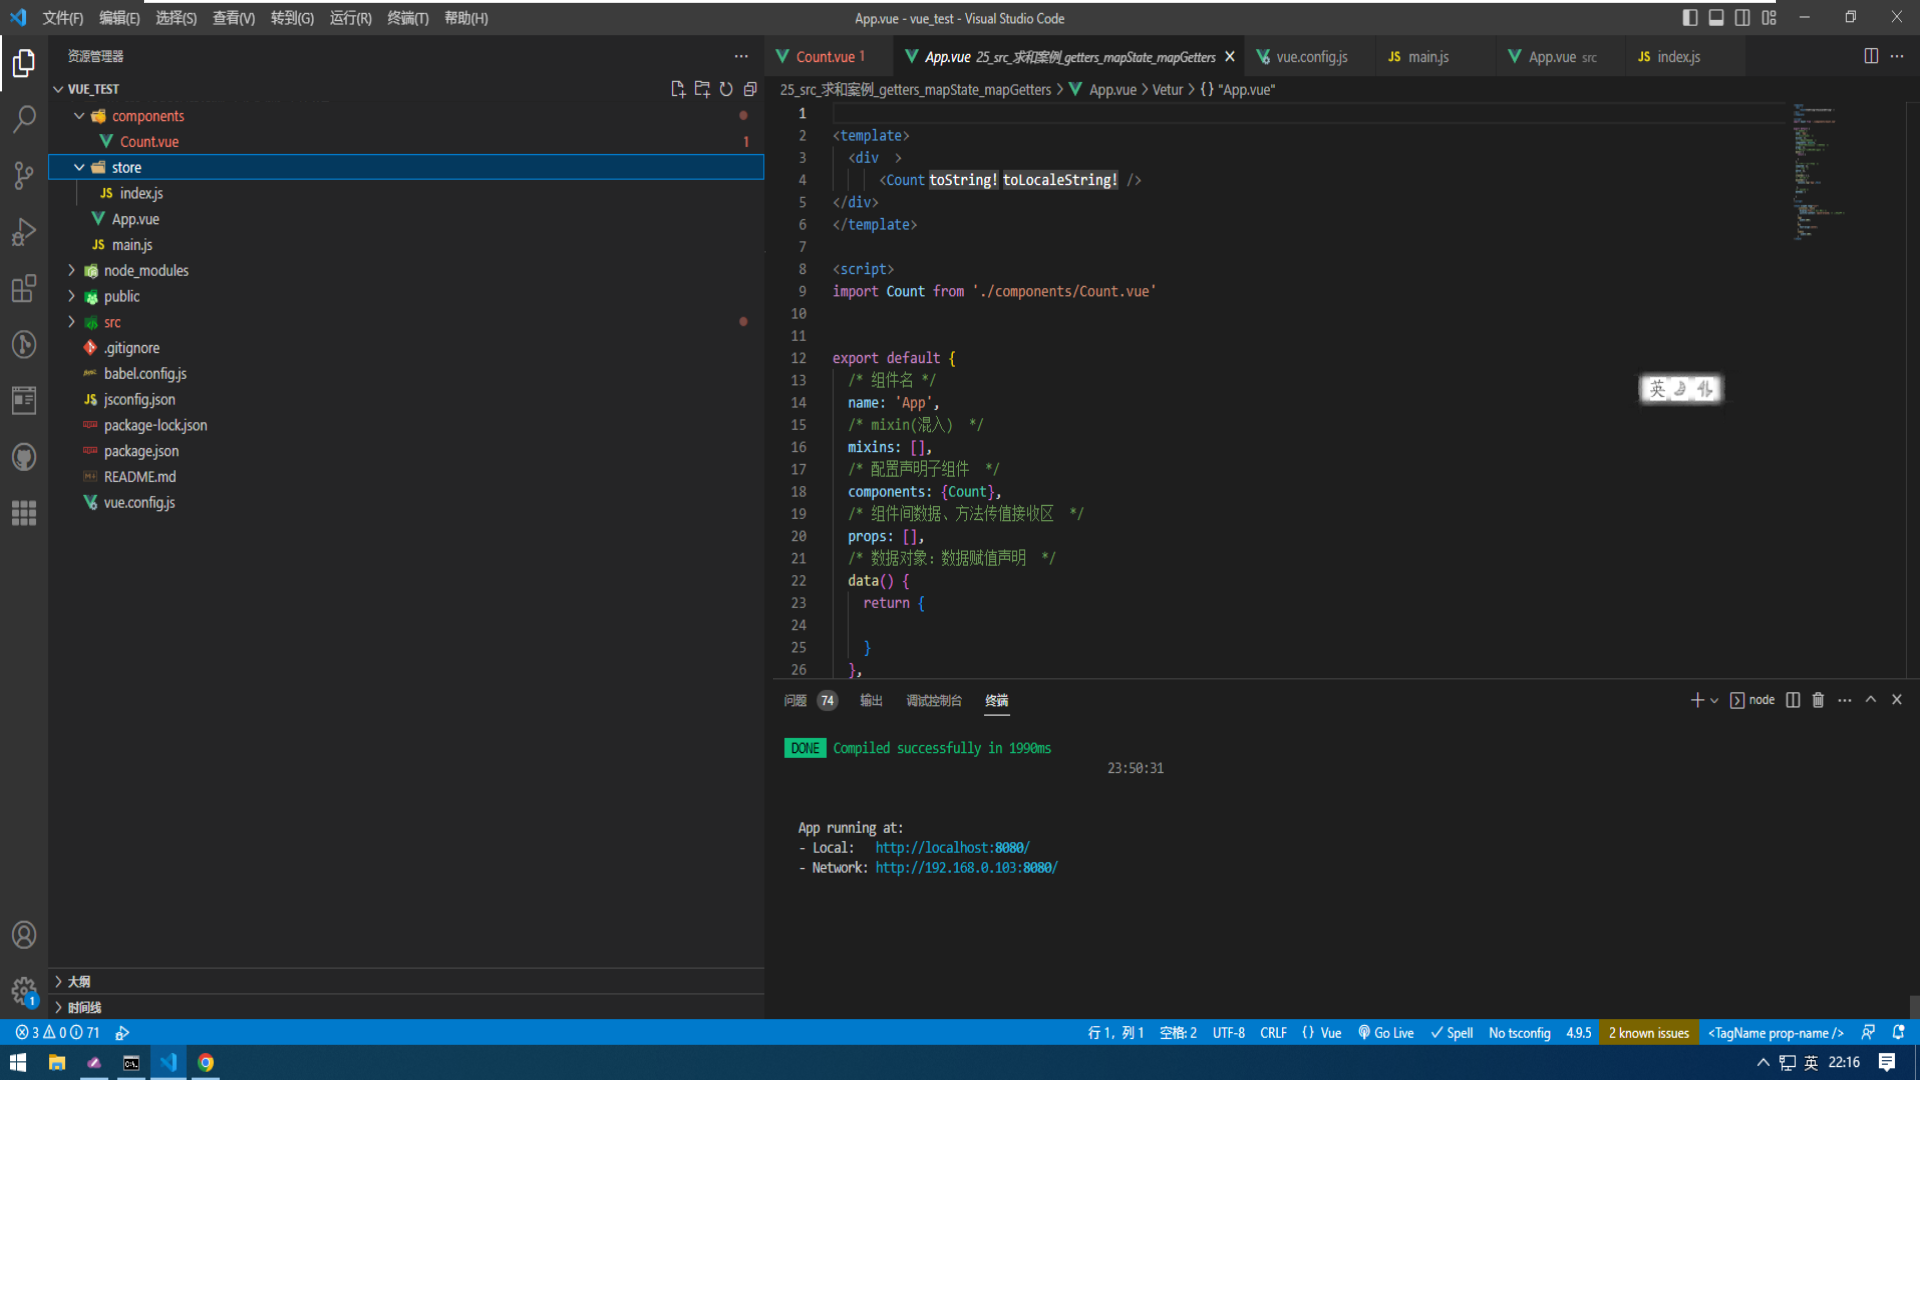Change CRLF line ending in status bar

tap(1273, 1033)
